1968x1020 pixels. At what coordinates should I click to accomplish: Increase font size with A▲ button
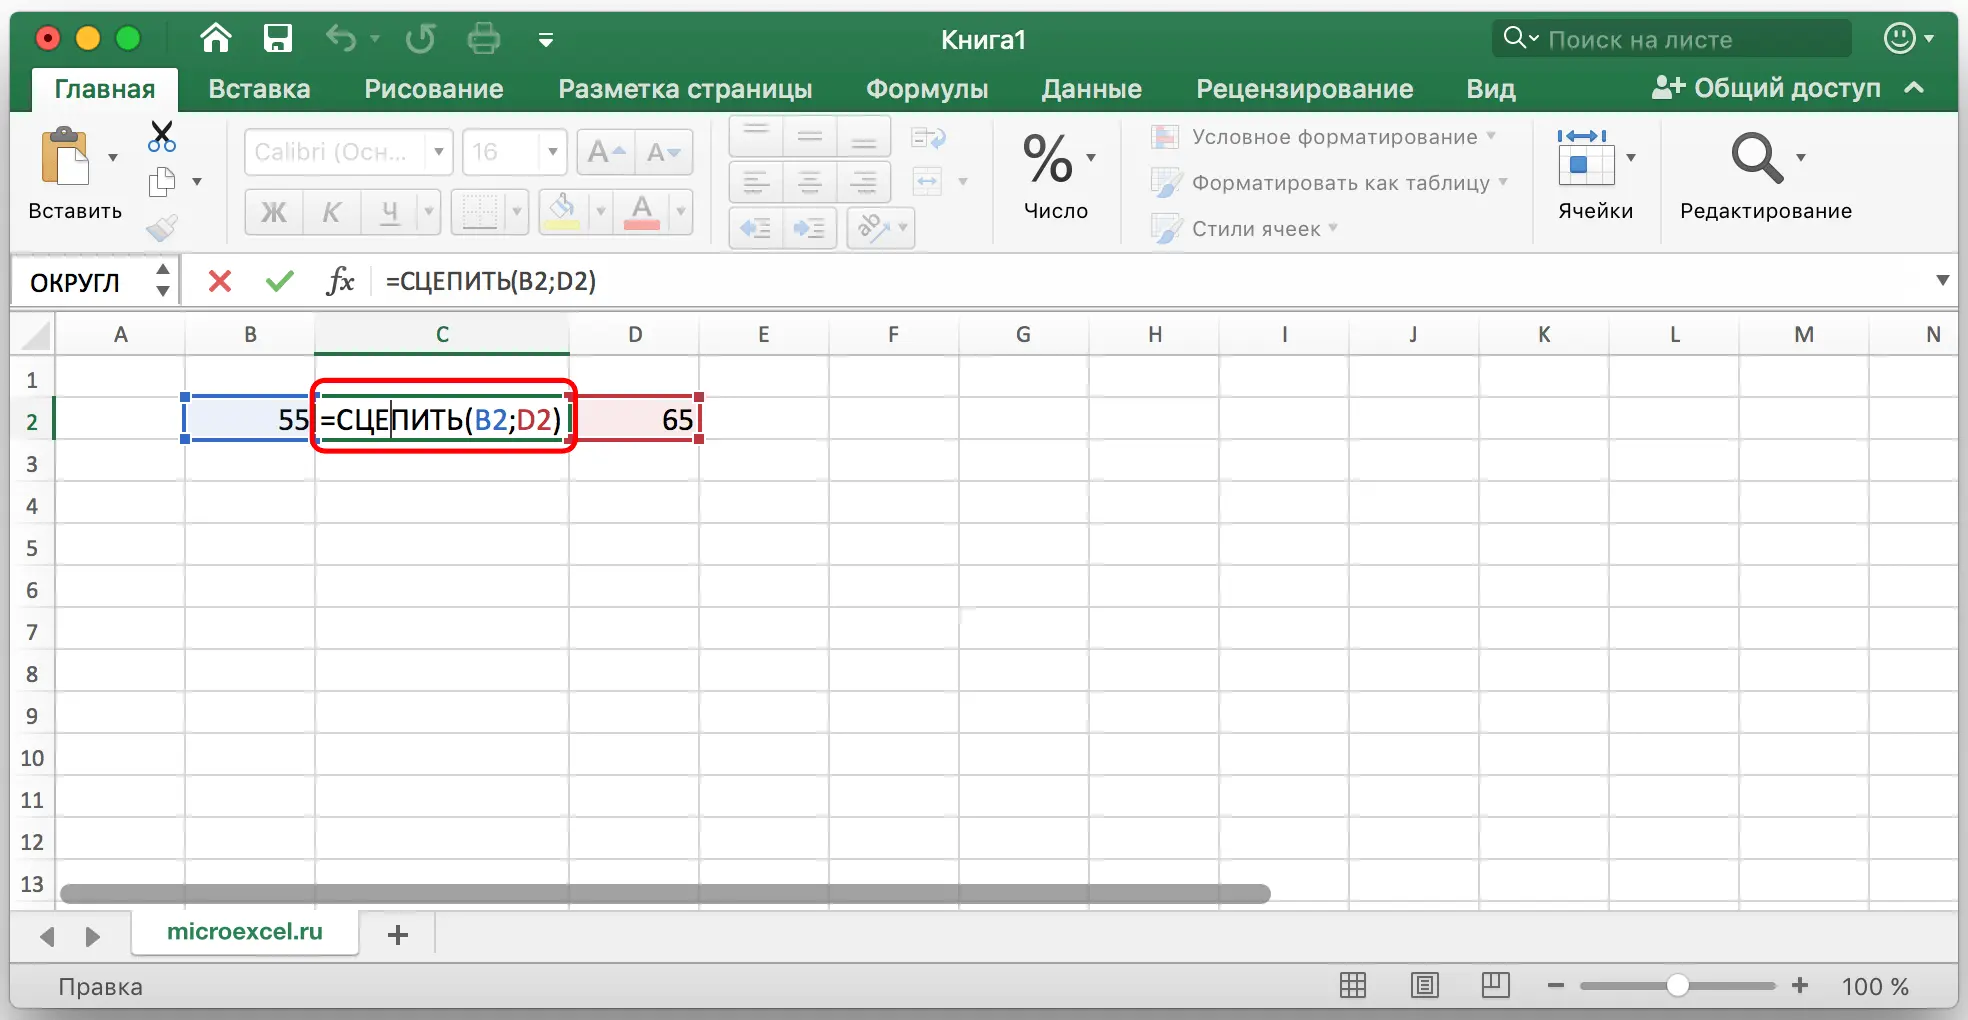tap(606, 152)
